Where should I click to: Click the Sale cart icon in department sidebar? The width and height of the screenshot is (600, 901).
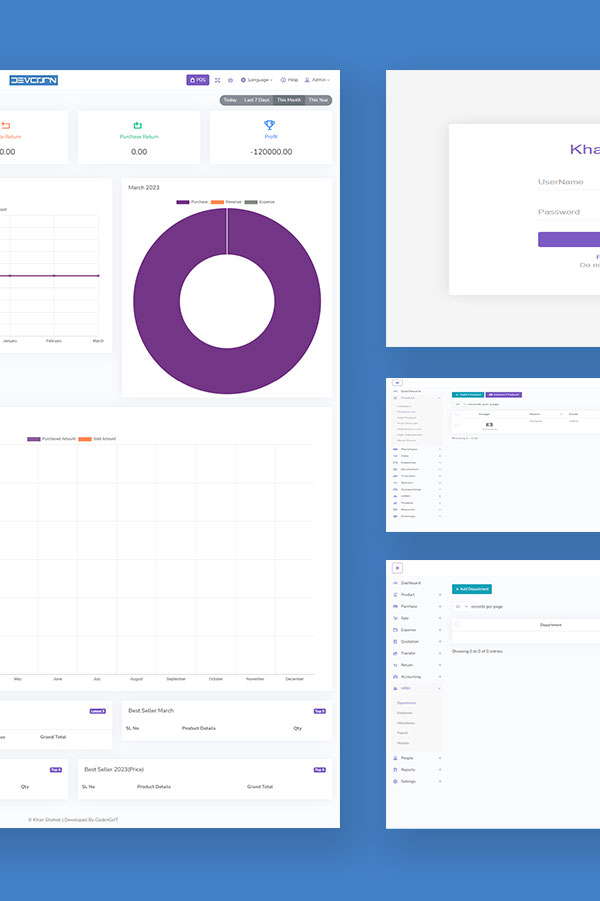pos(395,618)
